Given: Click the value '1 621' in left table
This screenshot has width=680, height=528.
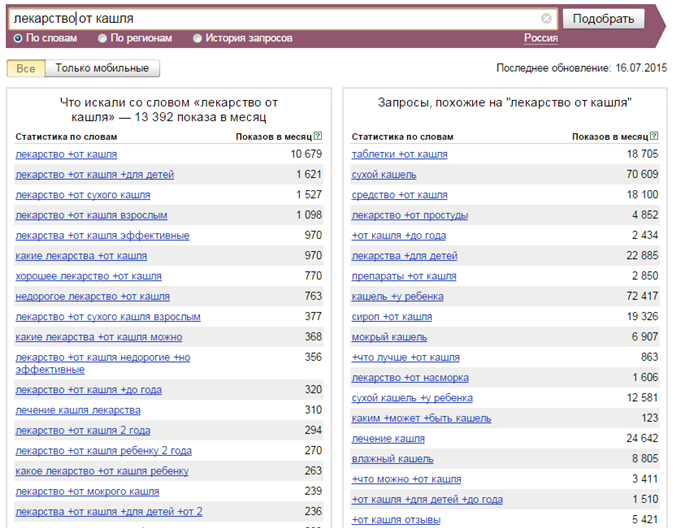Looking at the screenshot, I should (309, 174).
